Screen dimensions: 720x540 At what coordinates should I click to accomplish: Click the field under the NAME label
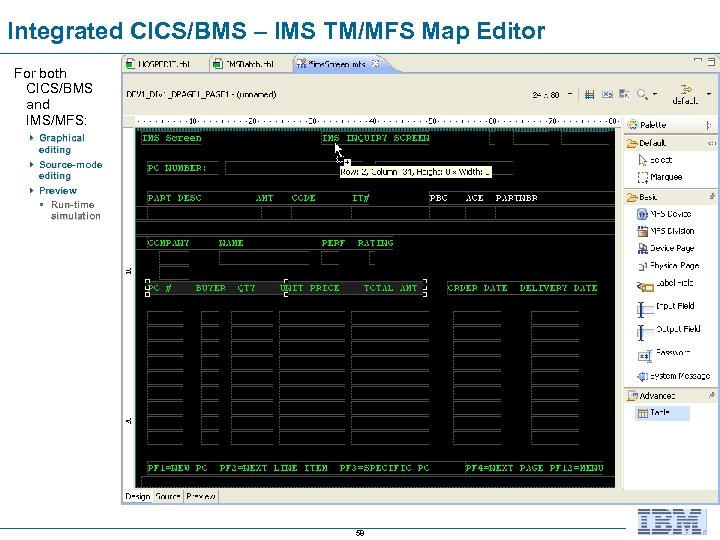click(264, 258)
